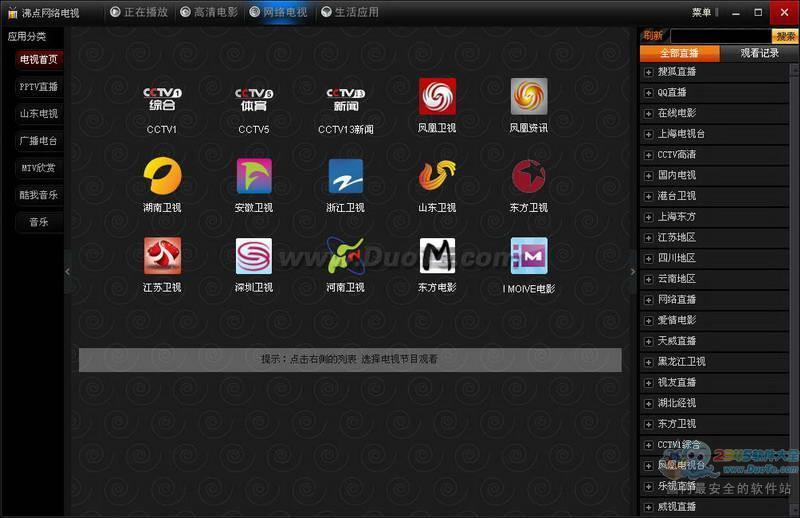Collapse the right channel list with the arrow
The height and width of the screenshot is (518, 800).
click(x=633, y=272)
